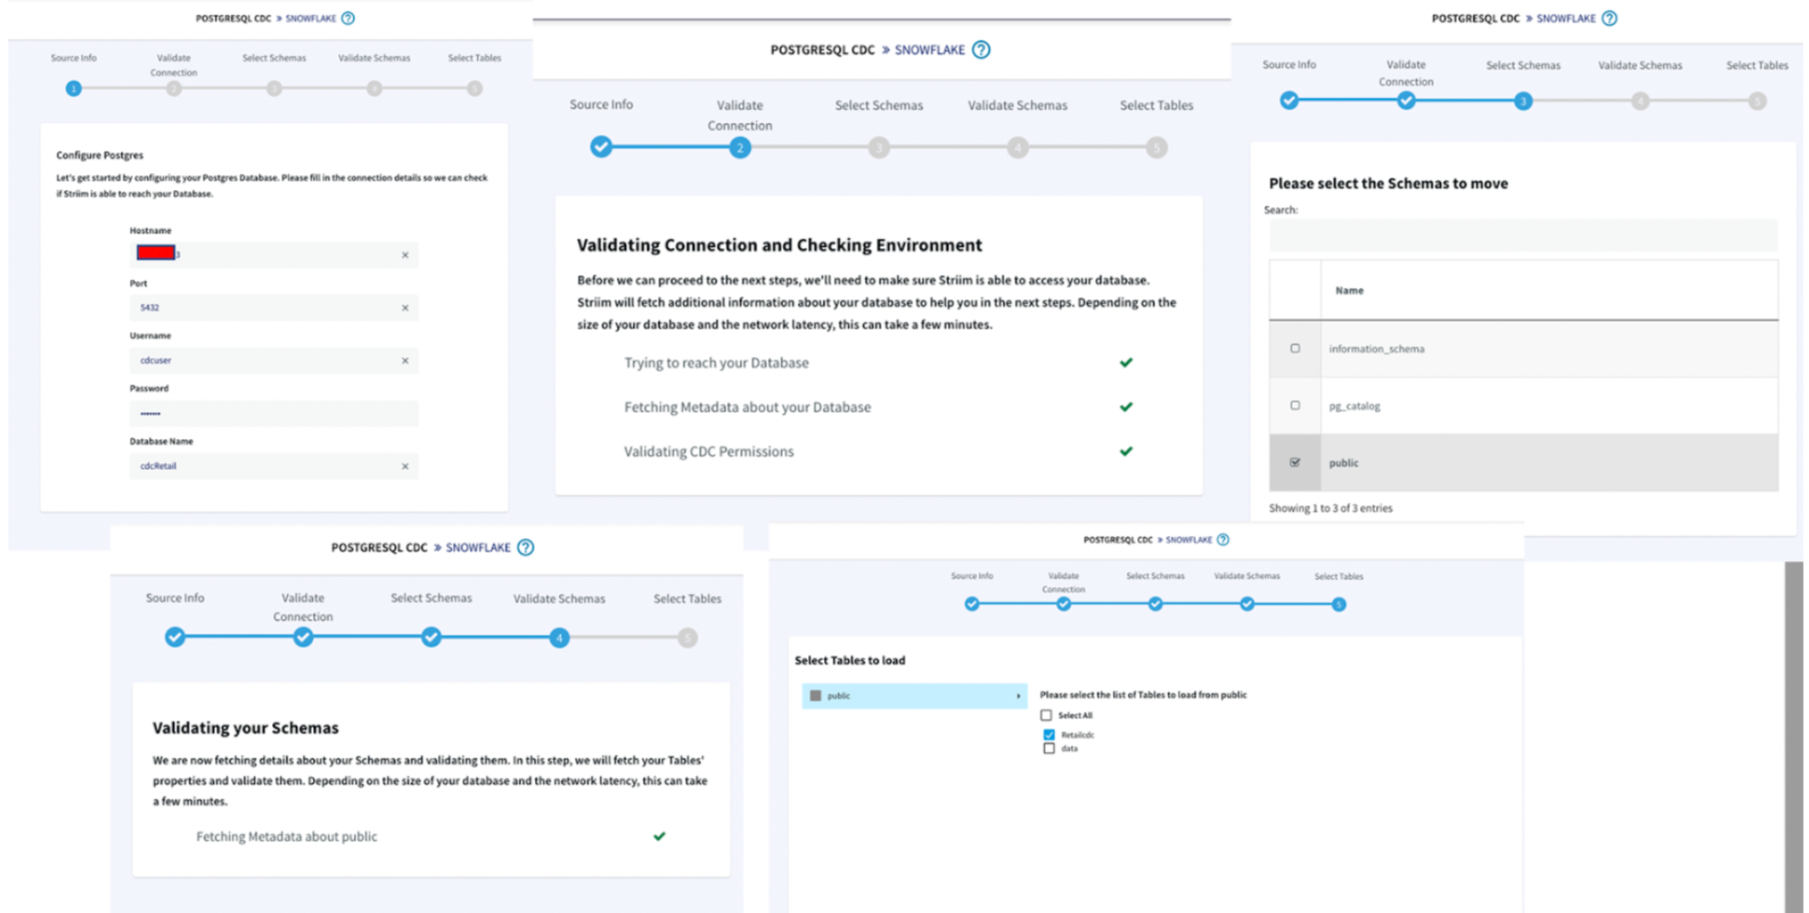1809x913 pixels.
Task: Clear the Port field with its X icon
Action: pyautogui.click(x=405, y=308)
